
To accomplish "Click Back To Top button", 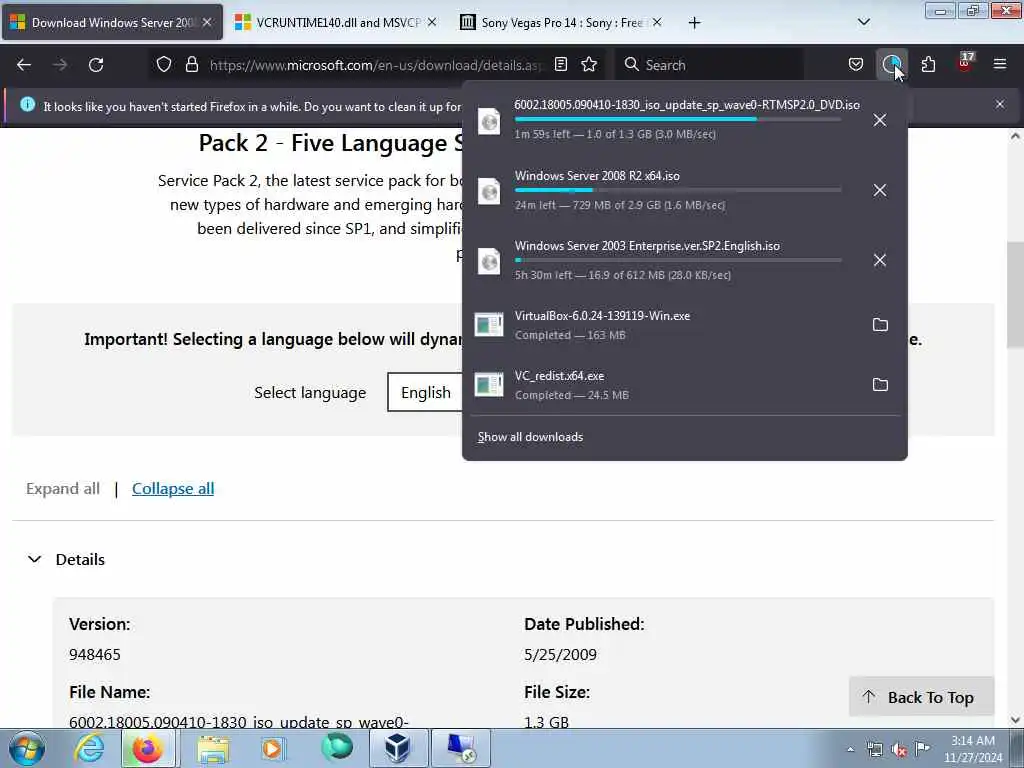I will pos(921,697).
